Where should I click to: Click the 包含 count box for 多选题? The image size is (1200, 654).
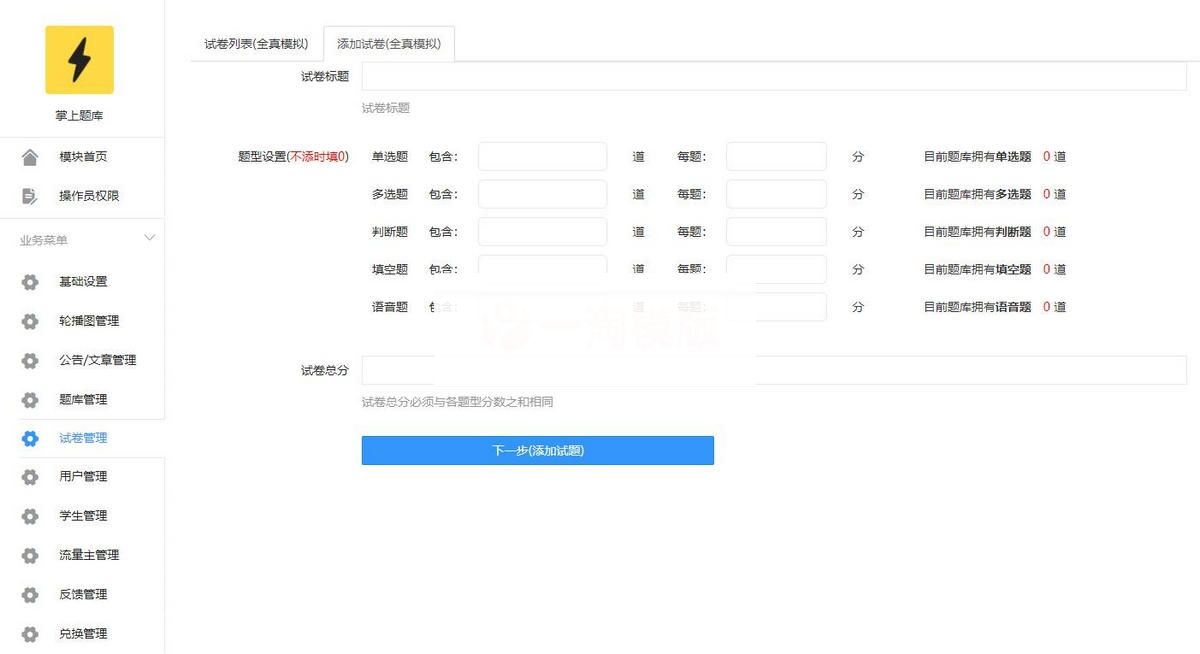coord(541,193)
